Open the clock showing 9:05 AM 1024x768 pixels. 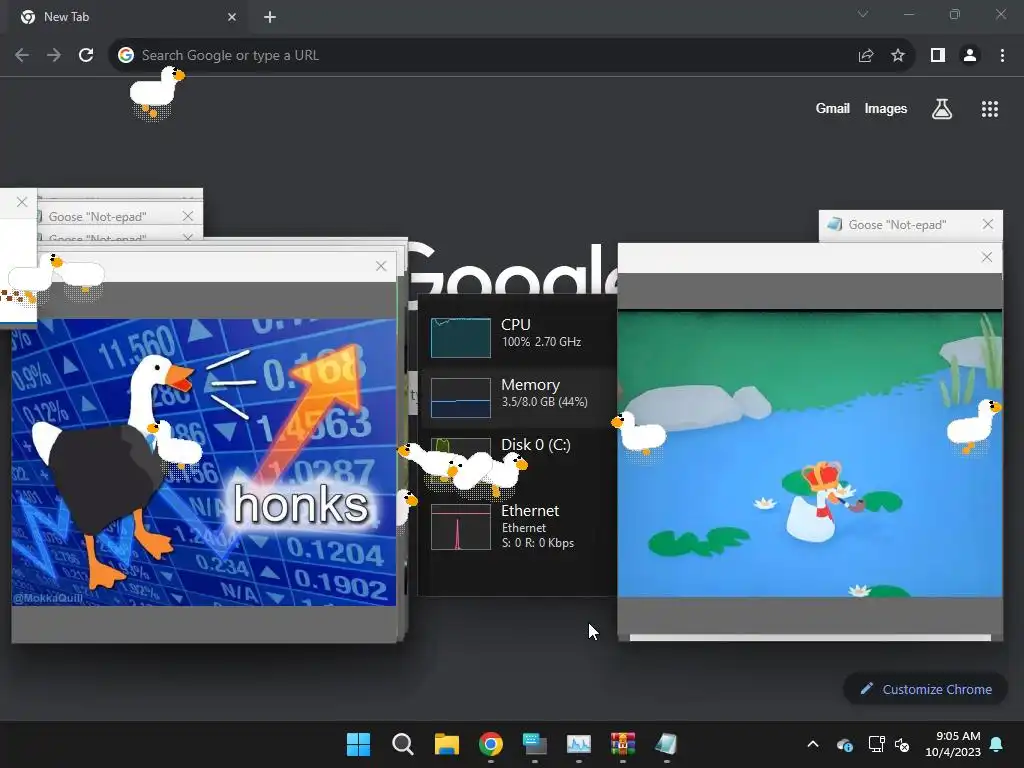tap(953, 744)
